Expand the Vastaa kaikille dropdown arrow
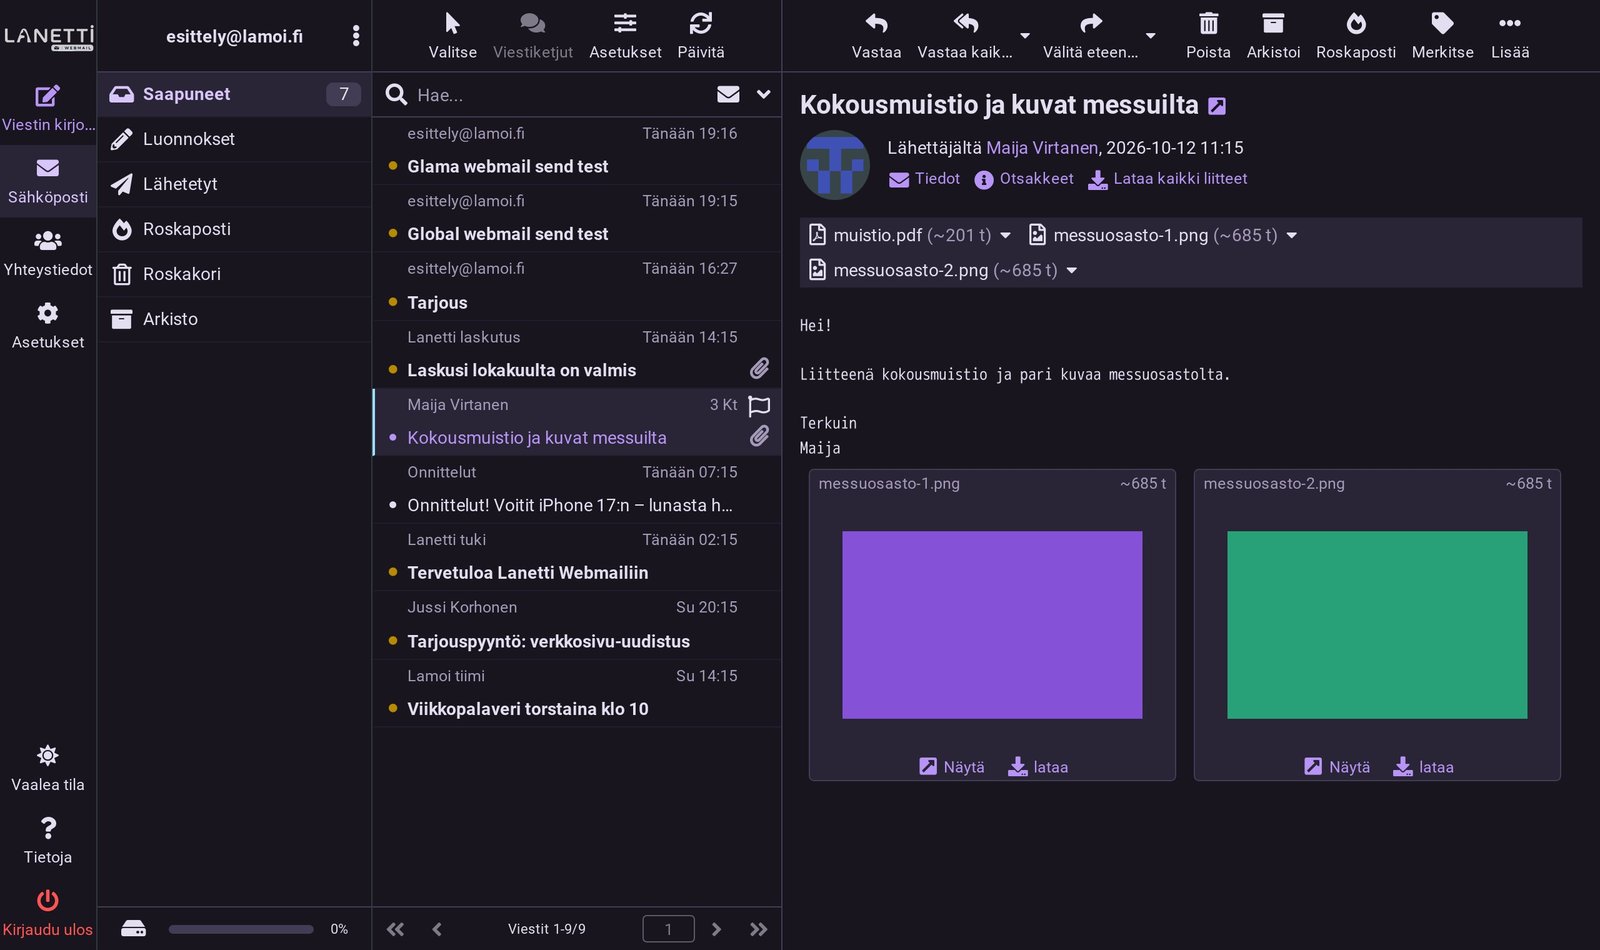The width and height of the screenshot is (1600, 950). point(1025,36)
